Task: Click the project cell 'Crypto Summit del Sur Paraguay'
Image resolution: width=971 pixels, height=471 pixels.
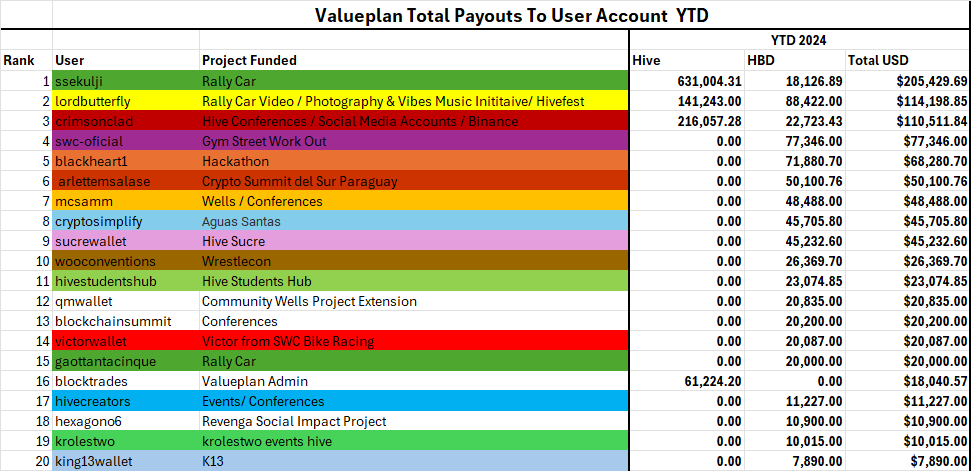Action: [414, 182]
